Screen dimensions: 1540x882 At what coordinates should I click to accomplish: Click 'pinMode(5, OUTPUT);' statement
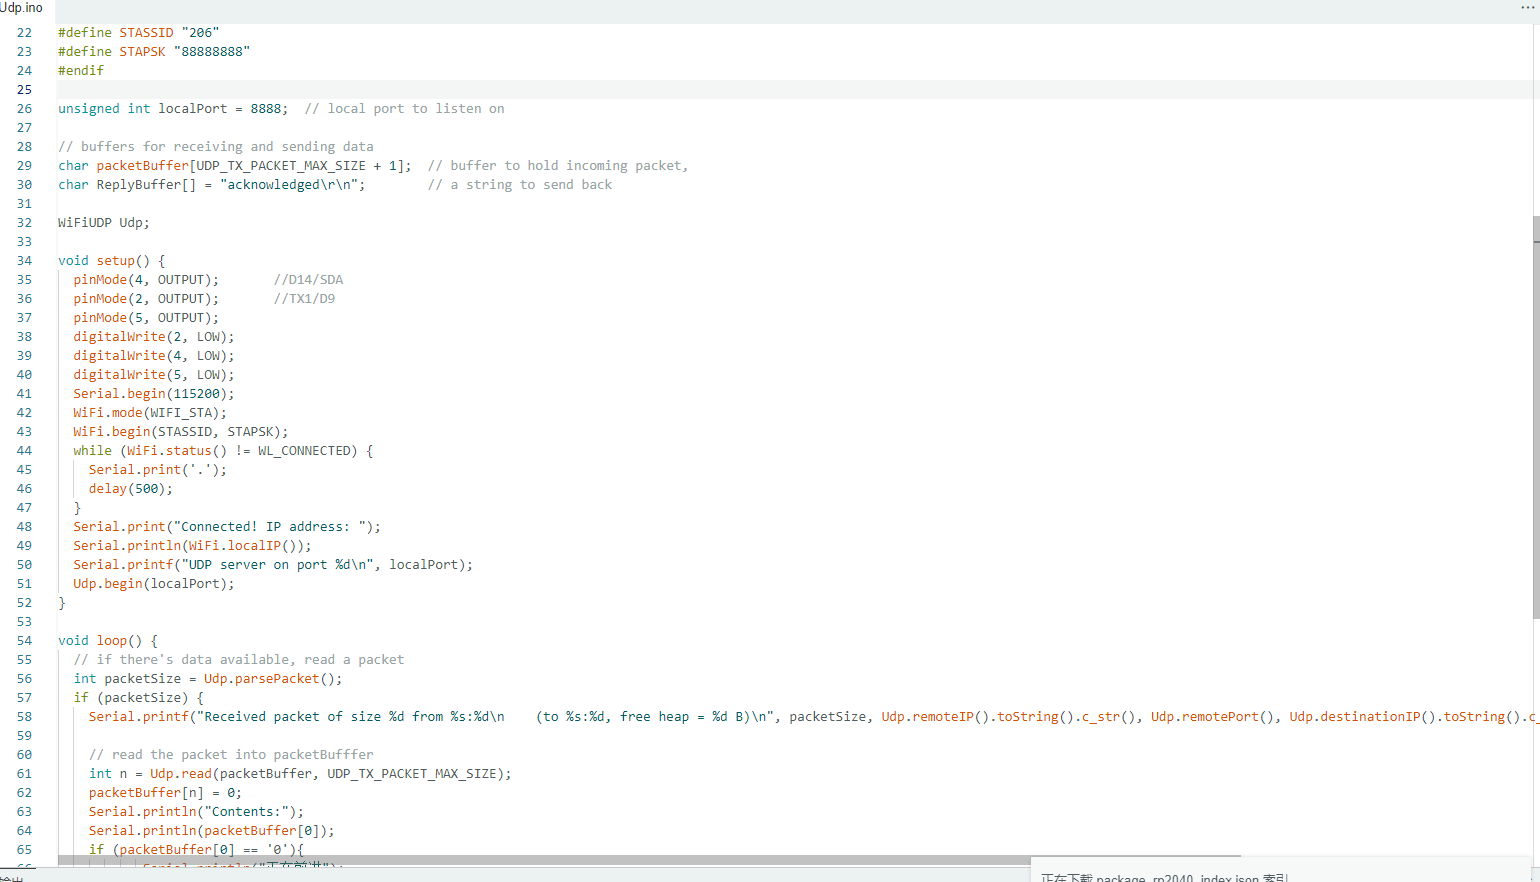[146, 318]
